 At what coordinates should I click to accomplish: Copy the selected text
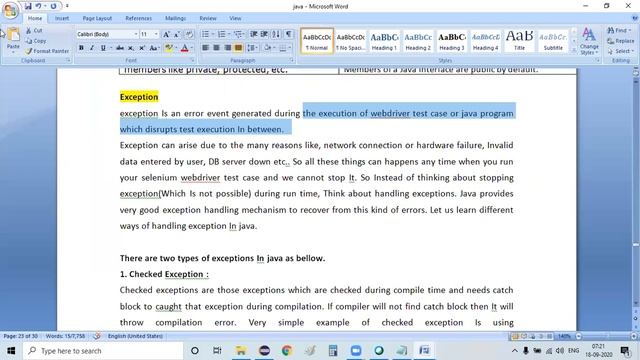pyautogui.click(x=36, y=41)
